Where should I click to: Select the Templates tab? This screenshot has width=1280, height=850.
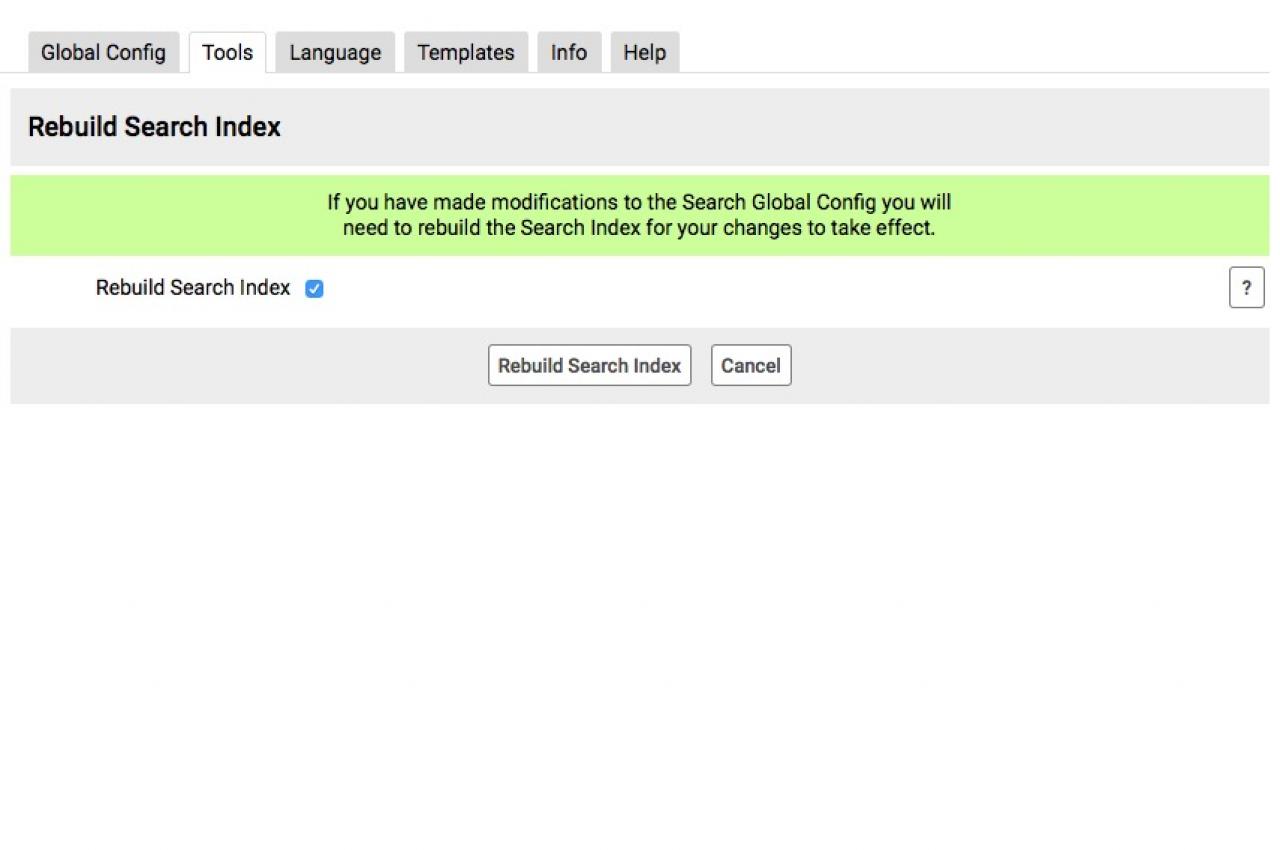coord(466,53)
